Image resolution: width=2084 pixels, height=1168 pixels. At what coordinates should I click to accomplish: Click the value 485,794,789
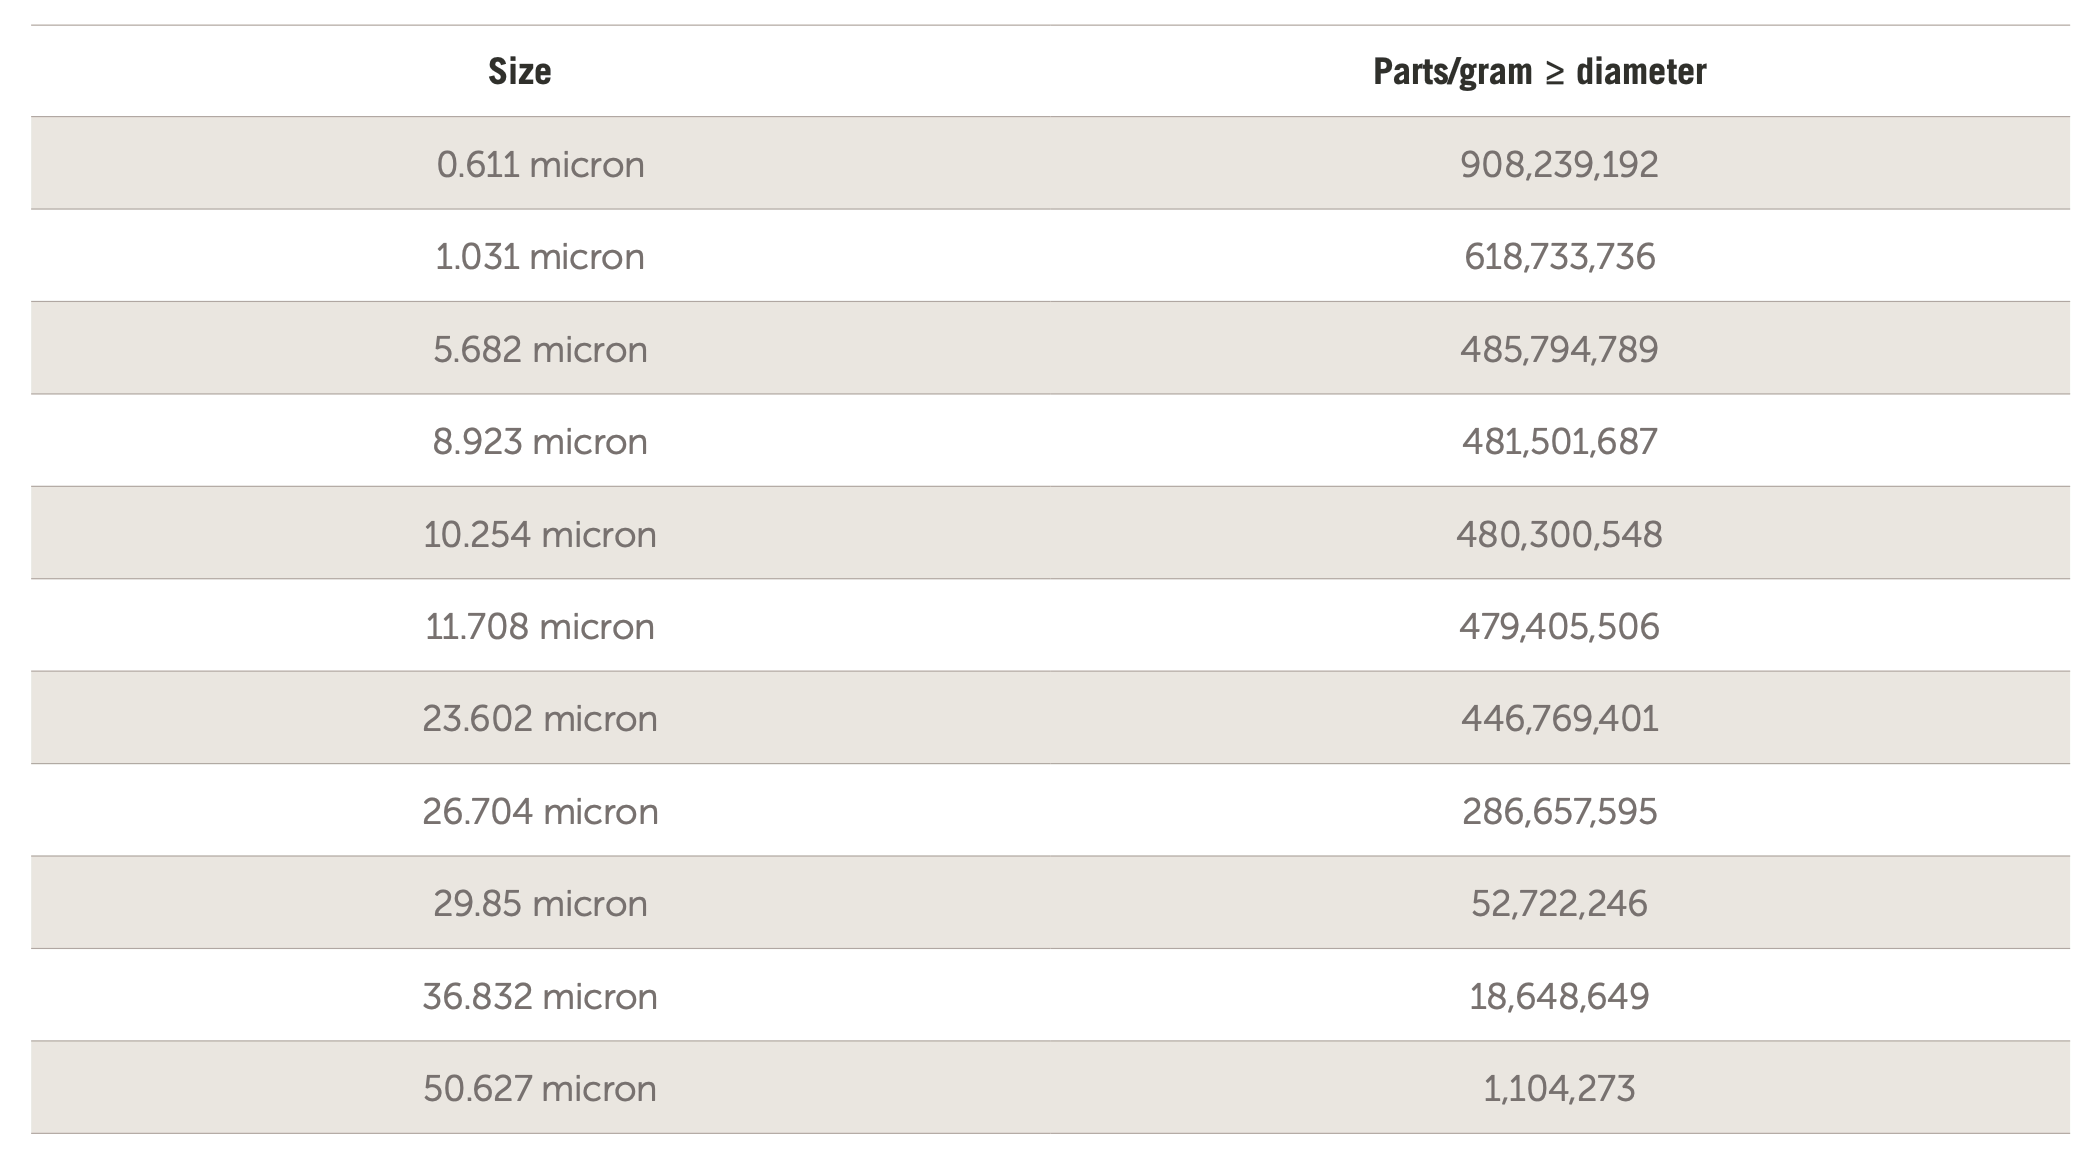[x=1559, y=349]
